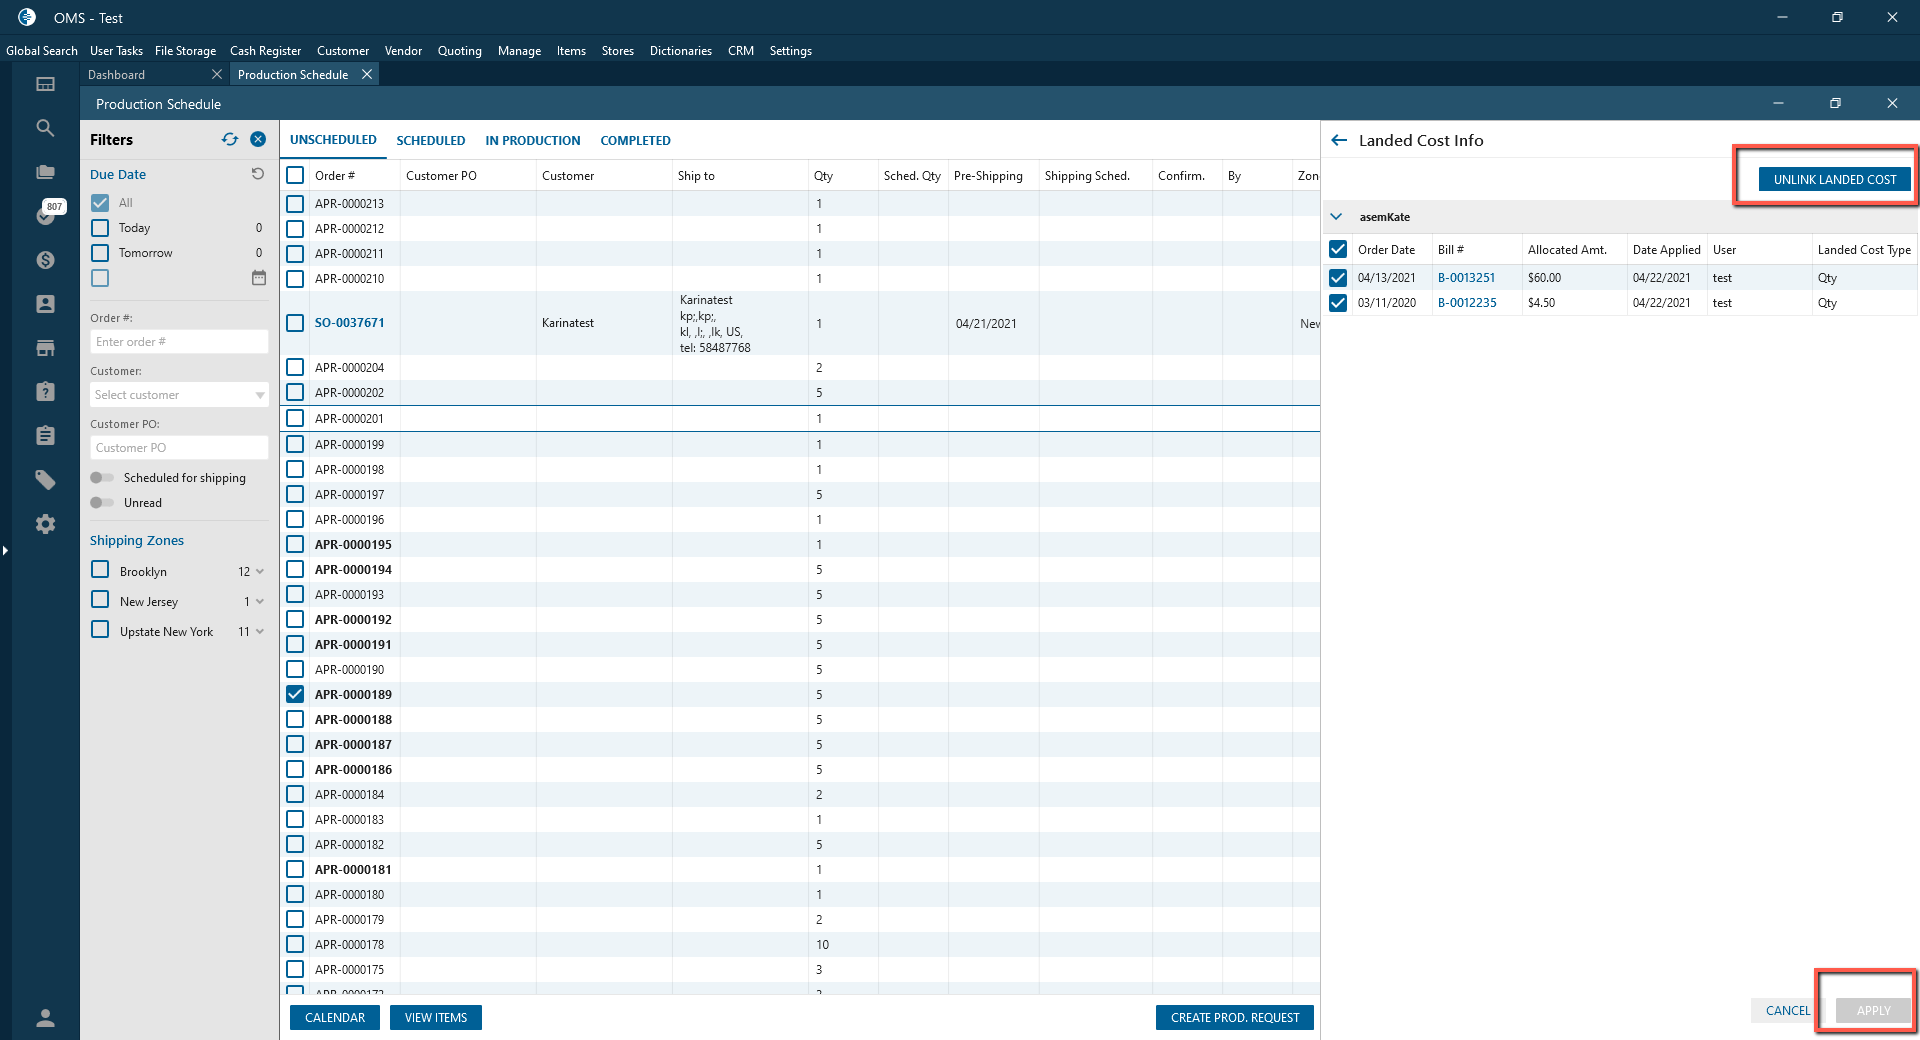Collapse the asemKate group
Image resolution: width=1920 pixels, height=1040 pixels.
click(1336, 217)
